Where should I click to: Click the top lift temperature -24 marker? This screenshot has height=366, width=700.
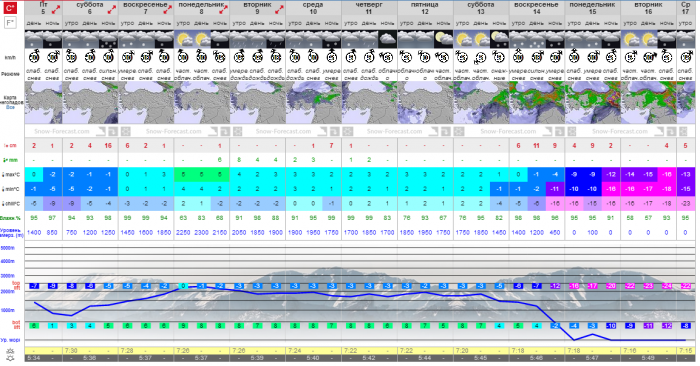[667, 286]
